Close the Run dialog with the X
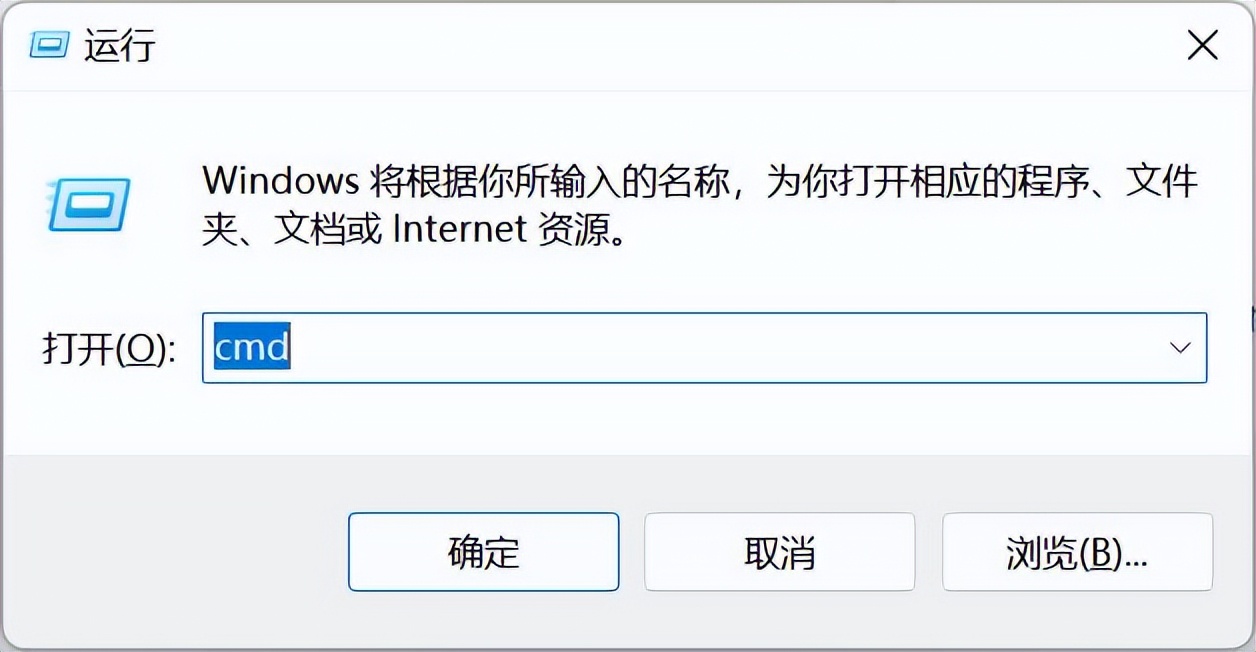 [x=1202, y=45]
